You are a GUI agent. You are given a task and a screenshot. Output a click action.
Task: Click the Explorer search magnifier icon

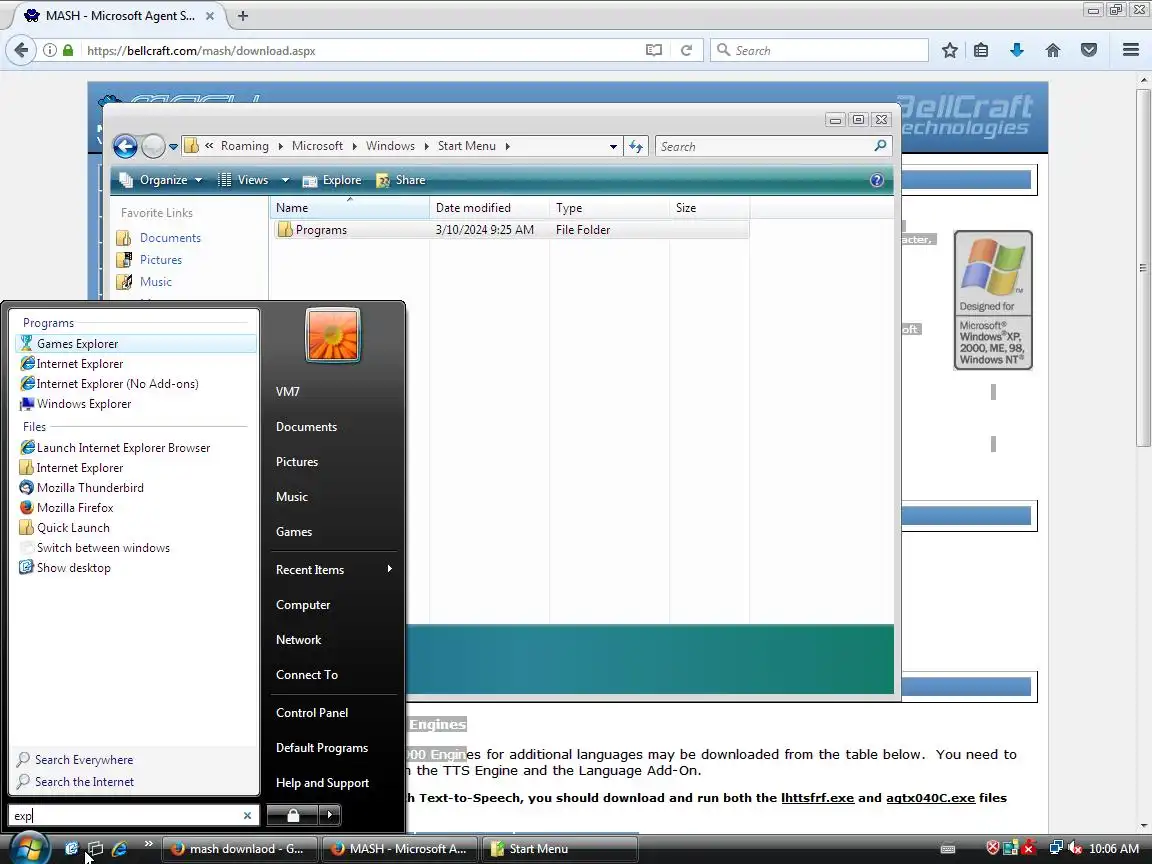point(880,145)
